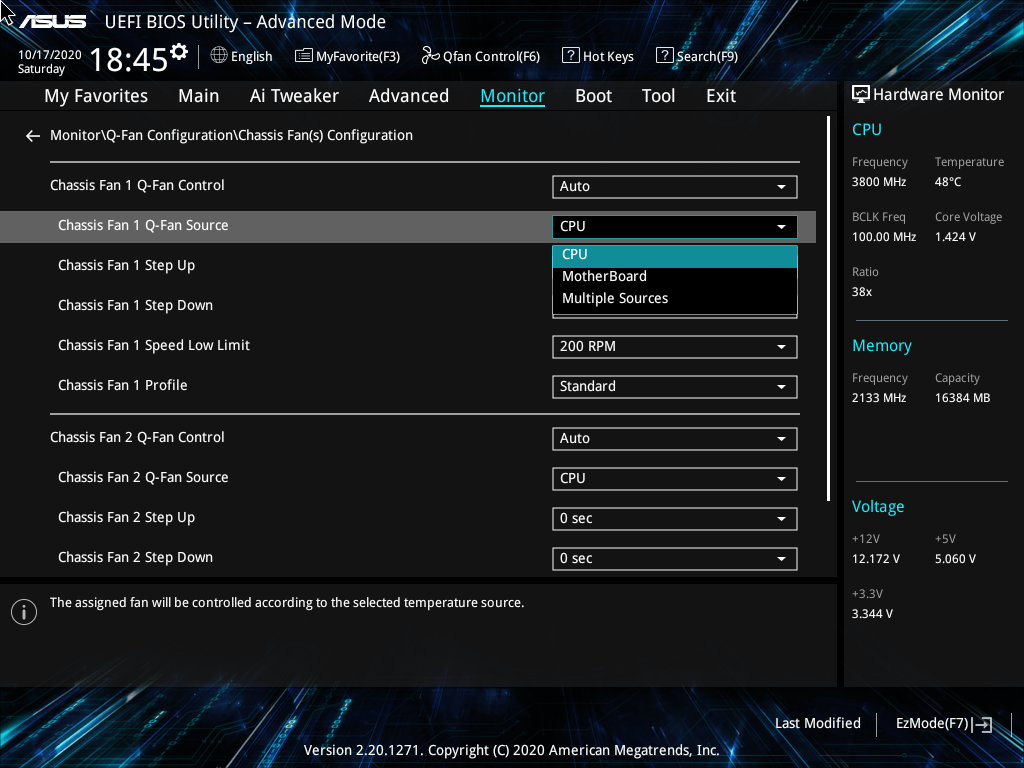Choose CPU option in source list

click(675, 255)
